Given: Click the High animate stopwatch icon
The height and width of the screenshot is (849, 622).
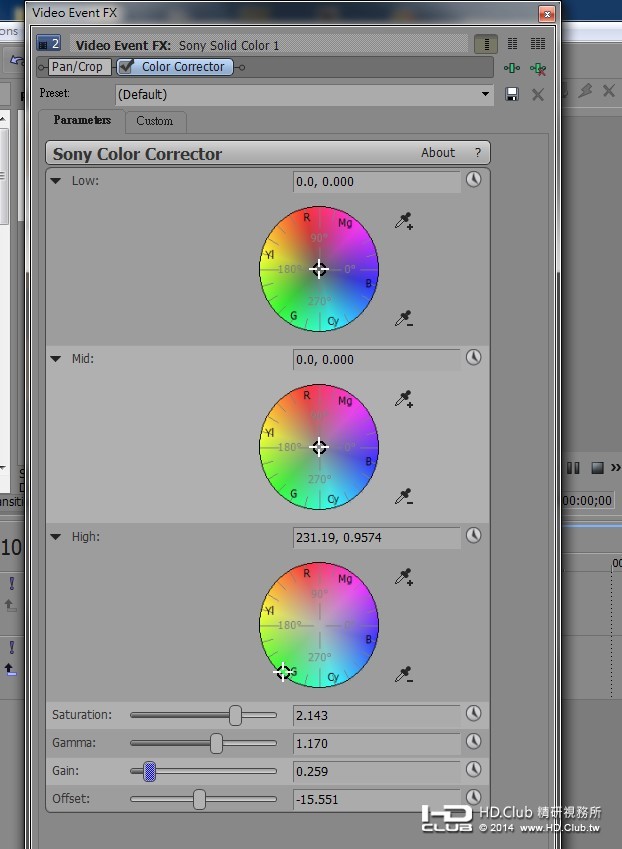Looking at the screenshot, I should (473, 535).
